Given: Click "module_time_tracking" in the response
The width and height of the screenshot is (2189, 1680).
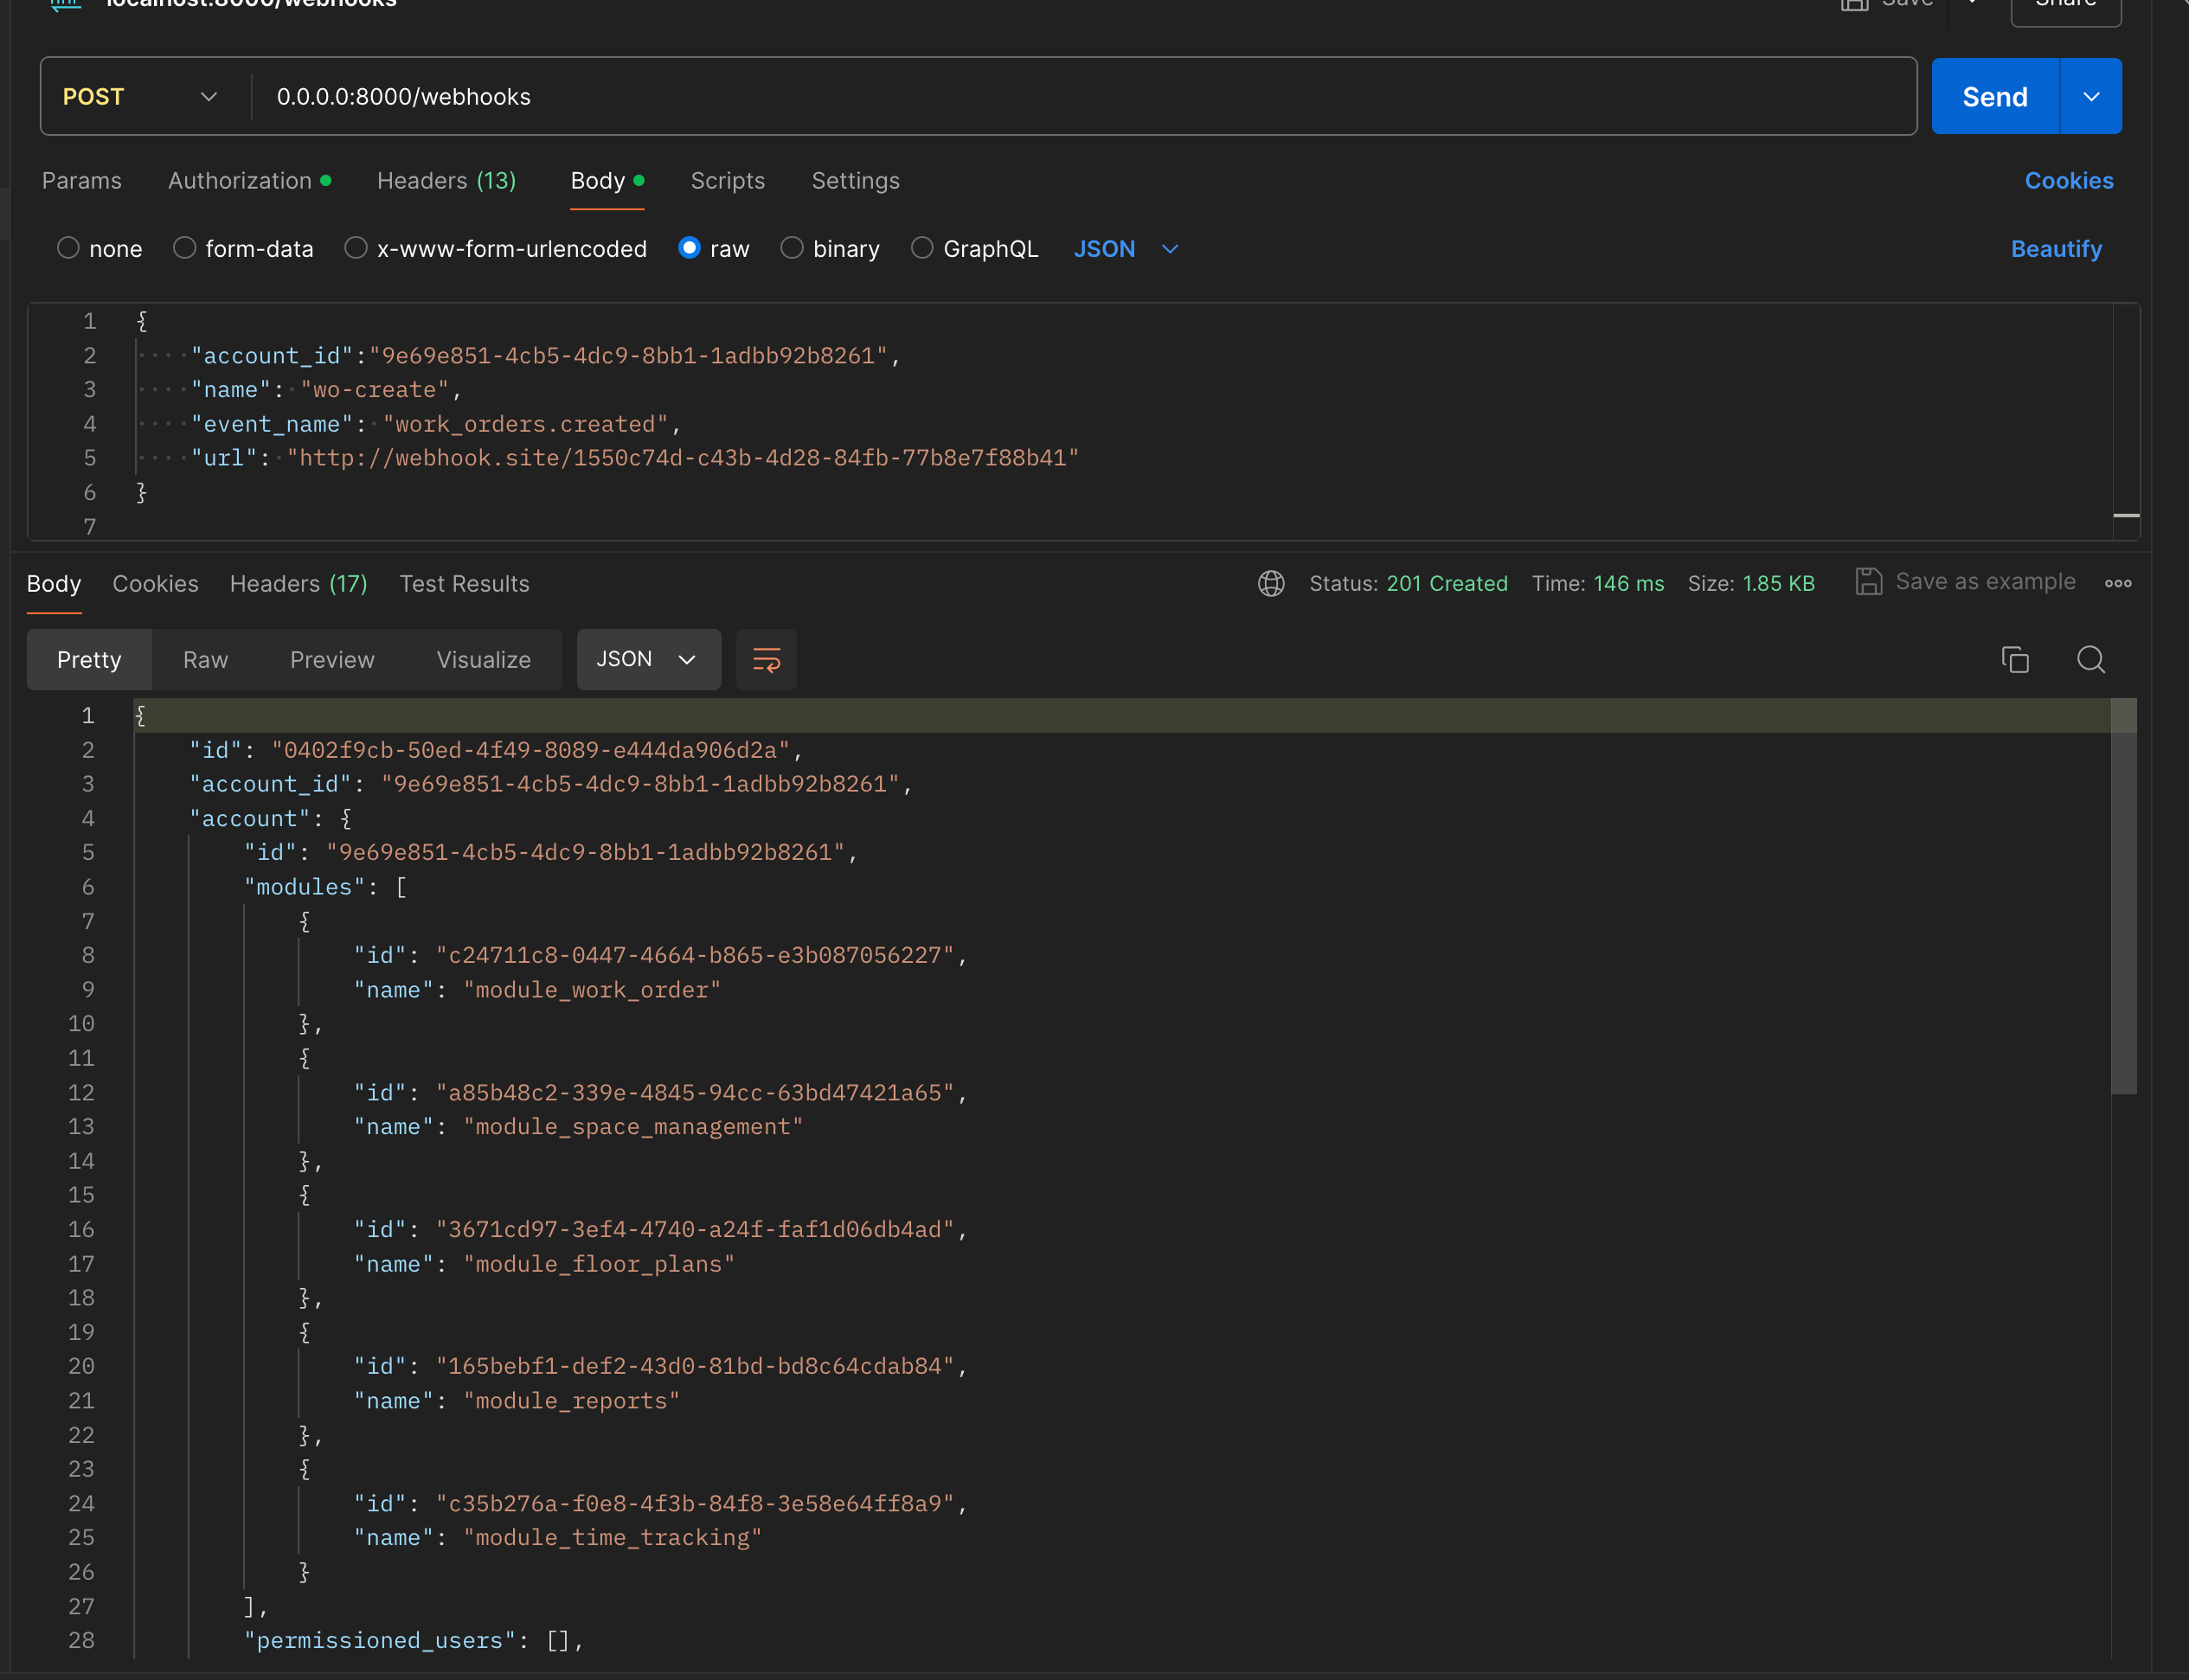Looking at the screenshot, I should pos(612,1538).
